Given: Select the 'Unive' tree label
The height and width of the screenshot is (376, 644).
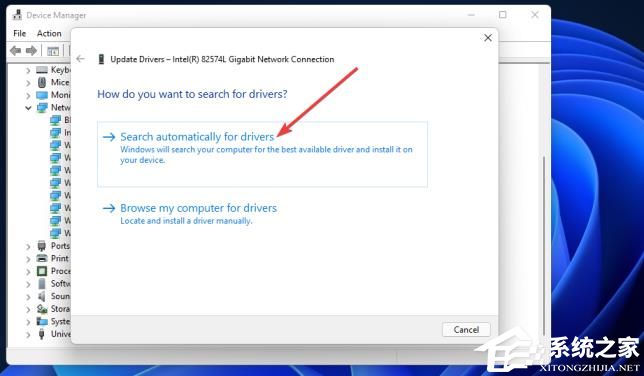Looking at the screenshot, I should point(60,334).
